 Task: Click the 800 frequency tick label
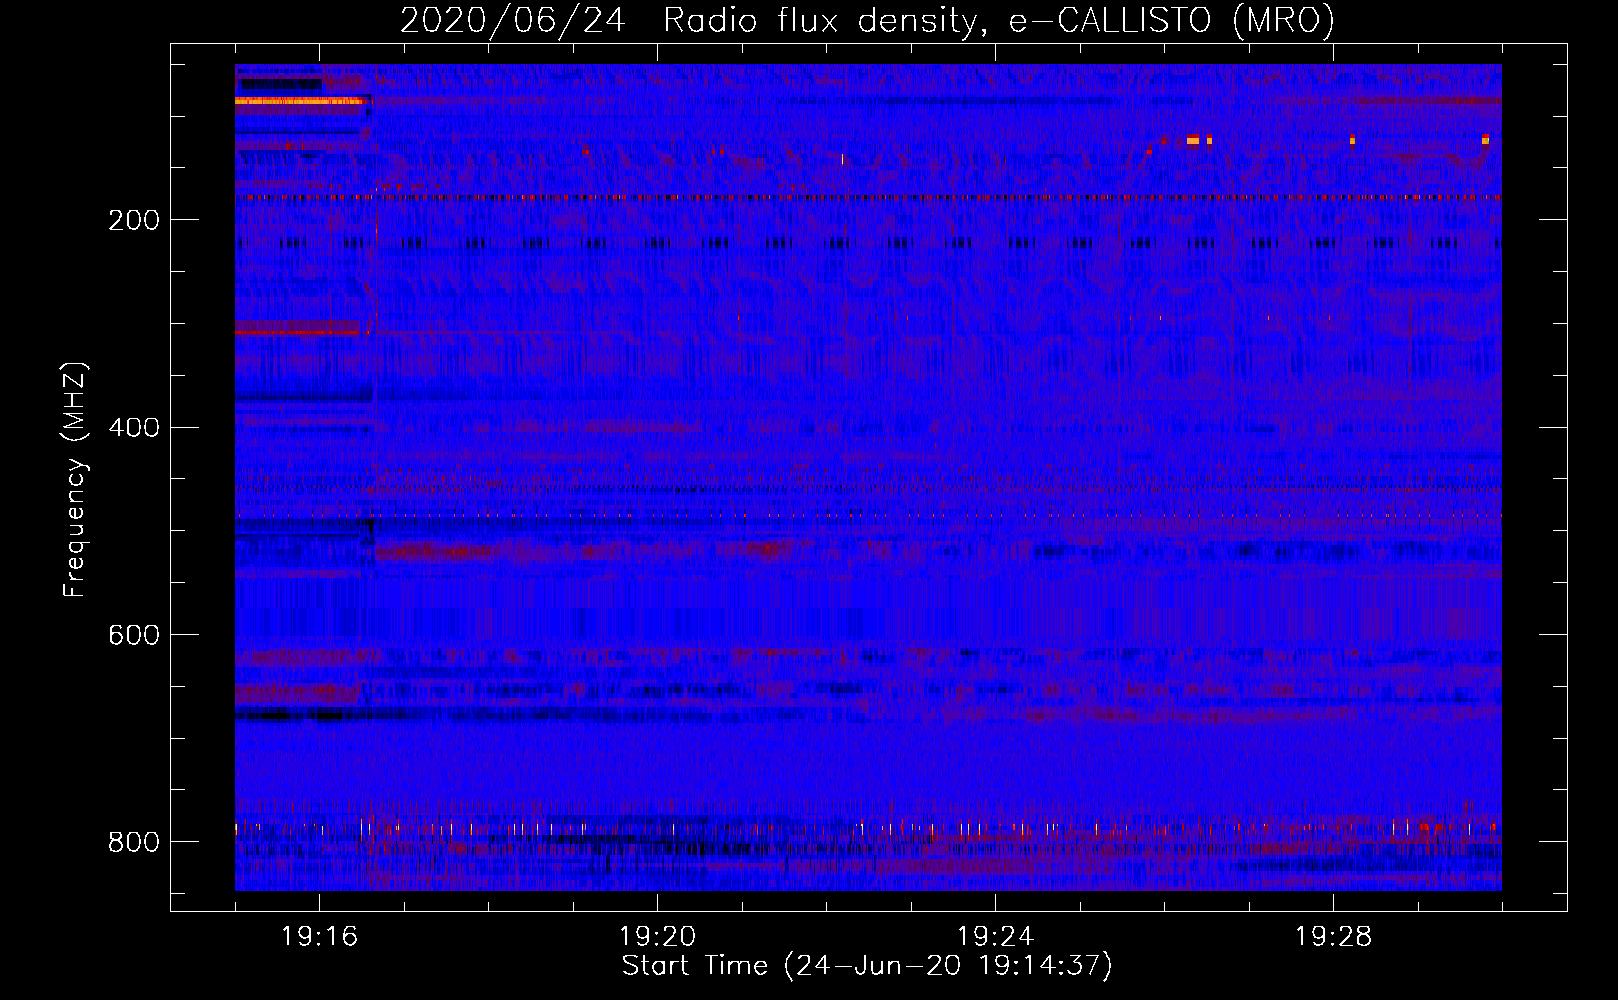[134, 842]
